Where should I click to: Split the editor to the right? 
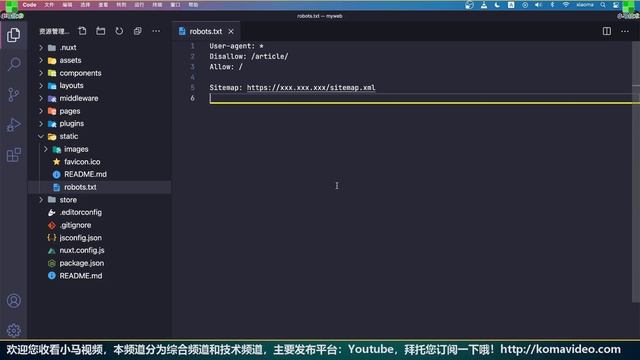(607, 31)
